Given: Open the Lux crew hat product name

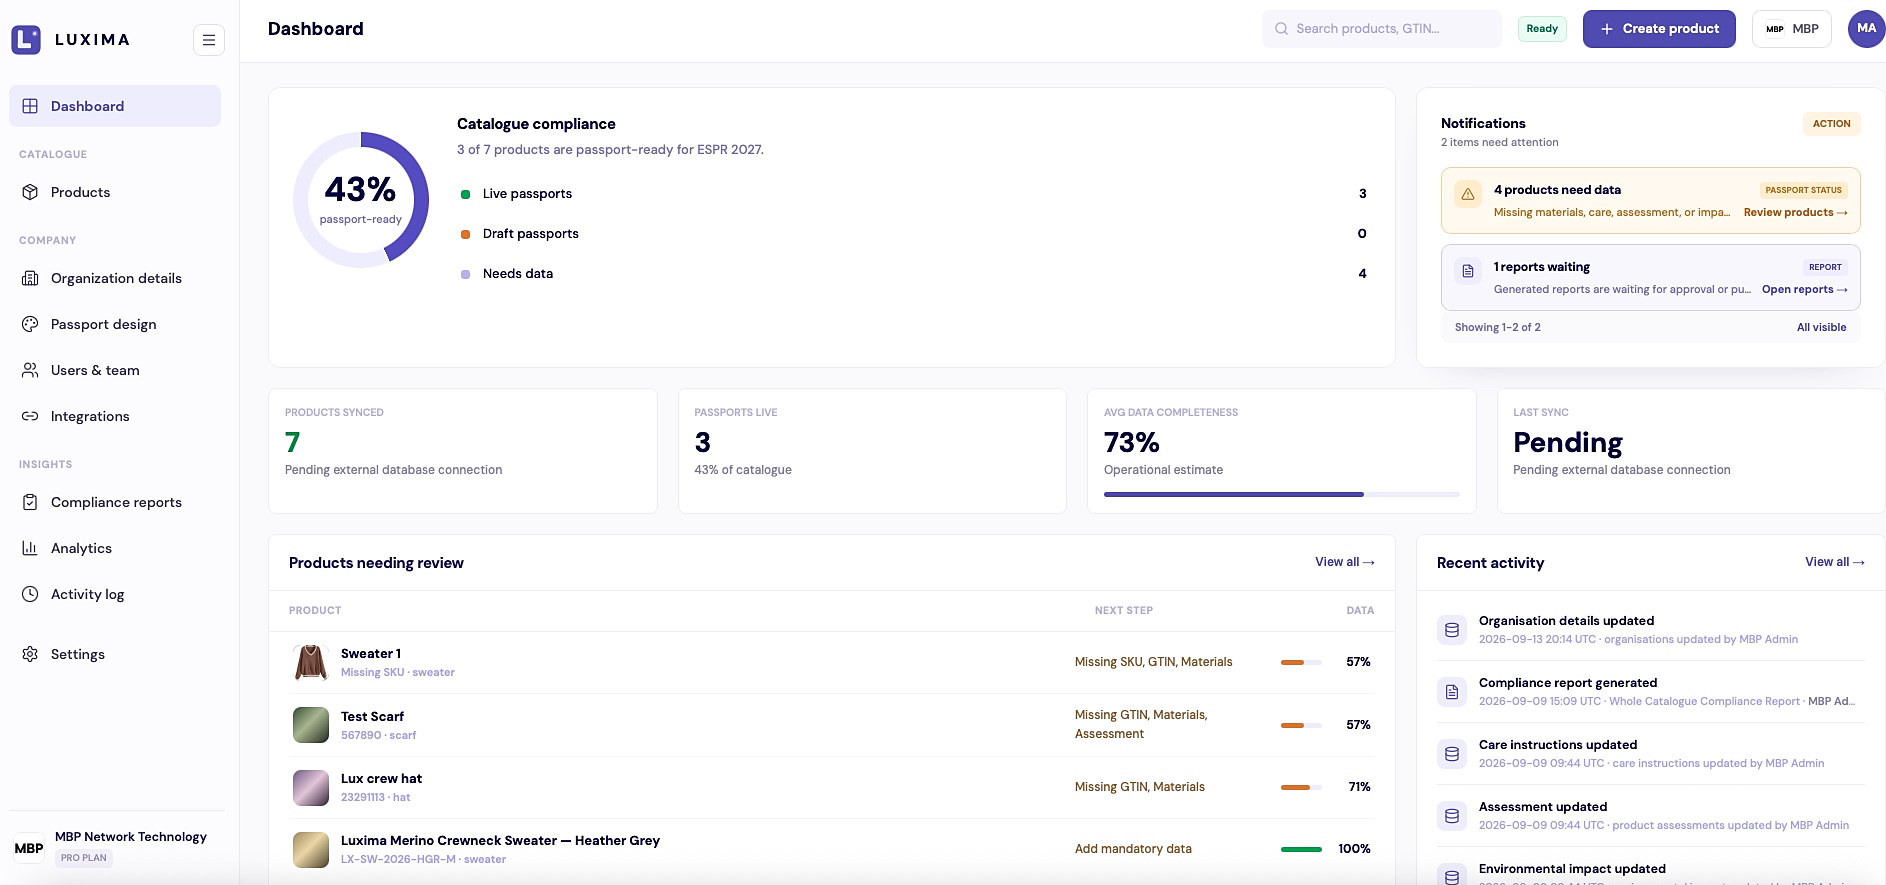Looking at the screenshot, I should 381,779.
